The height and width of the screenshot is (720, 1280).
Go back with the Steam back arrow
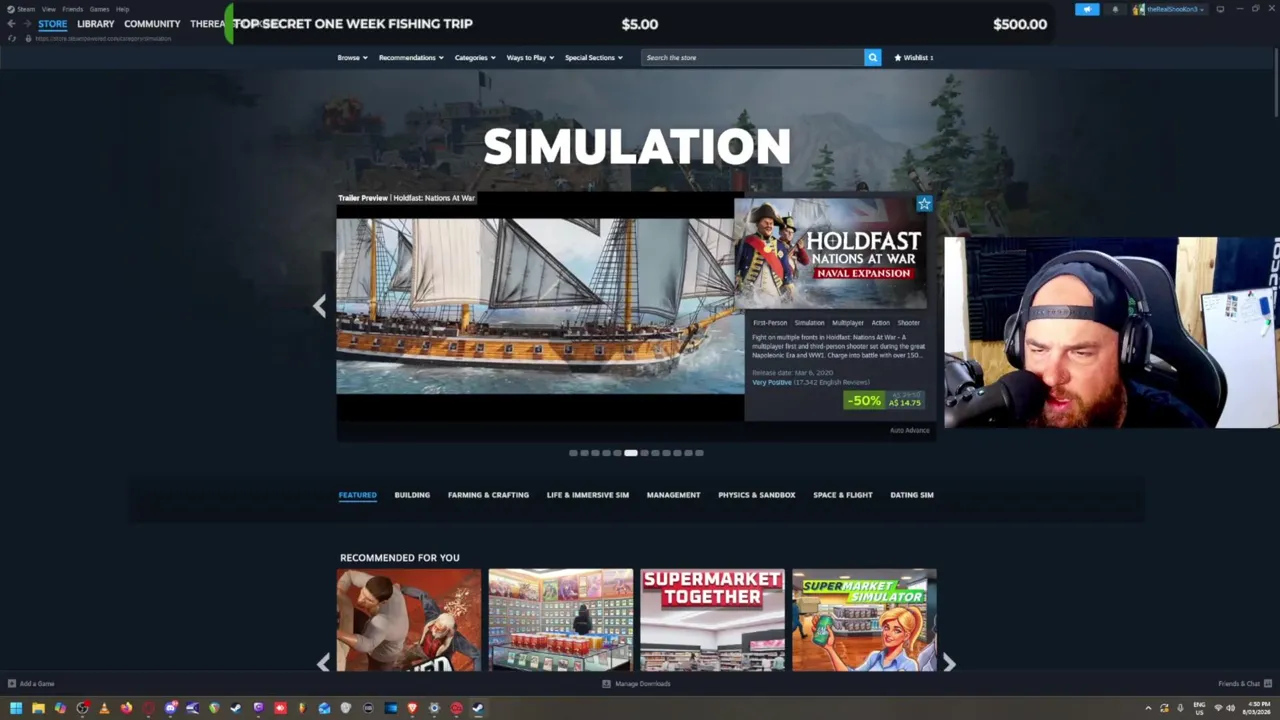(11, 23)
